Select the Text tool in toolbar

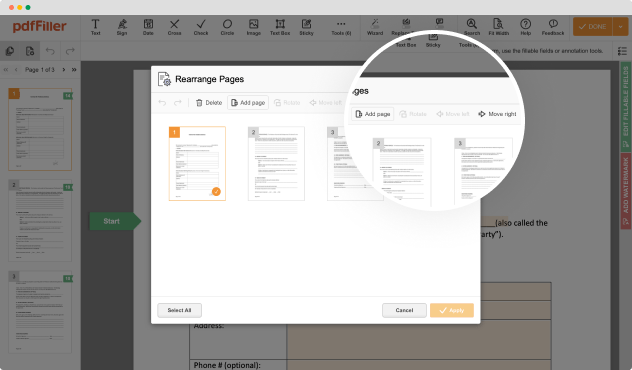coord(96,27)
